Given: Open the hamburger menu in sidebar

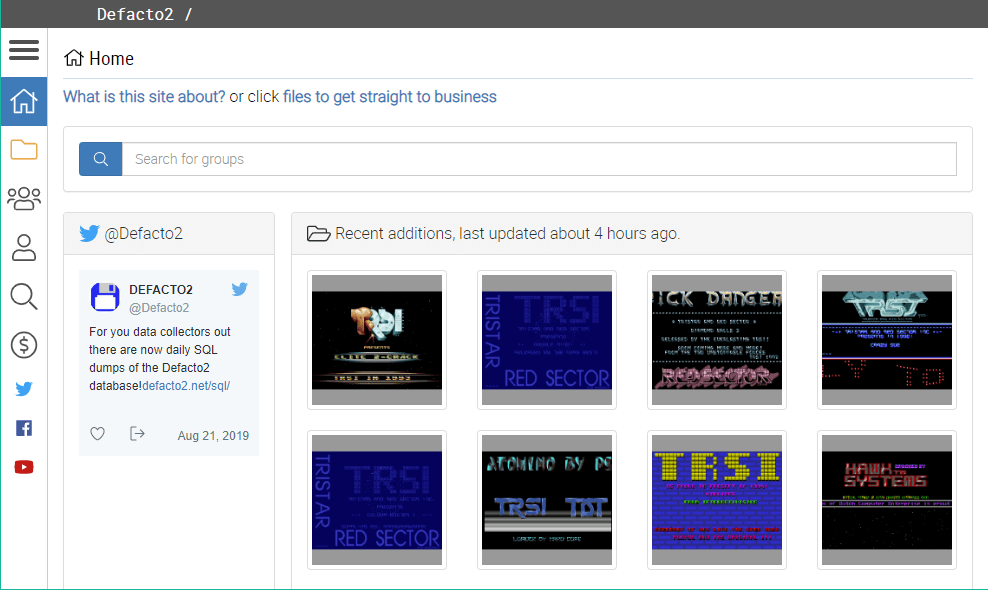Looking at the screenshot, I should (x=24, y=50).
